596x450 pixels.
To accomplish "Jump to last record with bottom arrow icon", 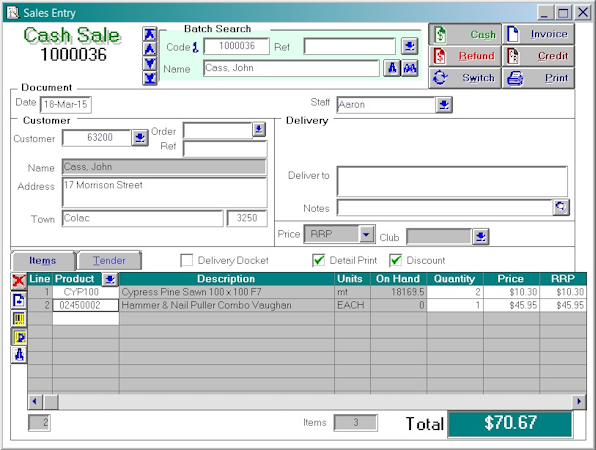I will pyautogui.click(x=150, y=78).
